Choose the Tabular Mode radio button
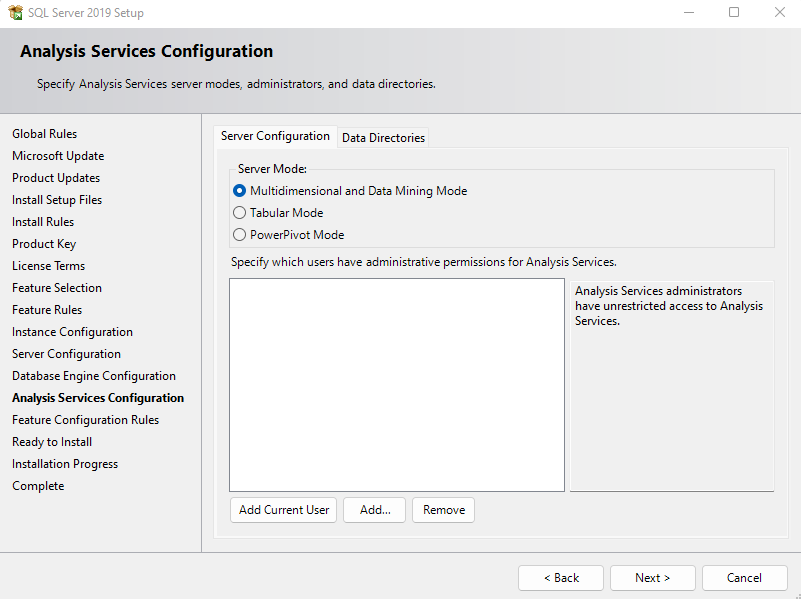This screenshot has height=599, width=801. pyautogui.click(x=240, y=213)
